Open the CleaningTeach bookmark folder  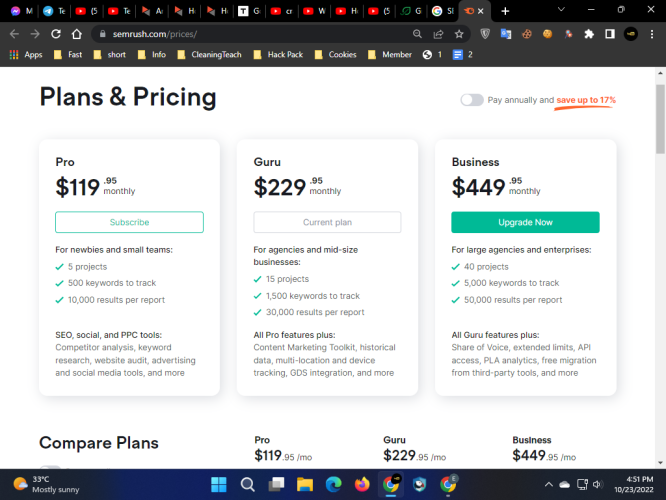209,54
